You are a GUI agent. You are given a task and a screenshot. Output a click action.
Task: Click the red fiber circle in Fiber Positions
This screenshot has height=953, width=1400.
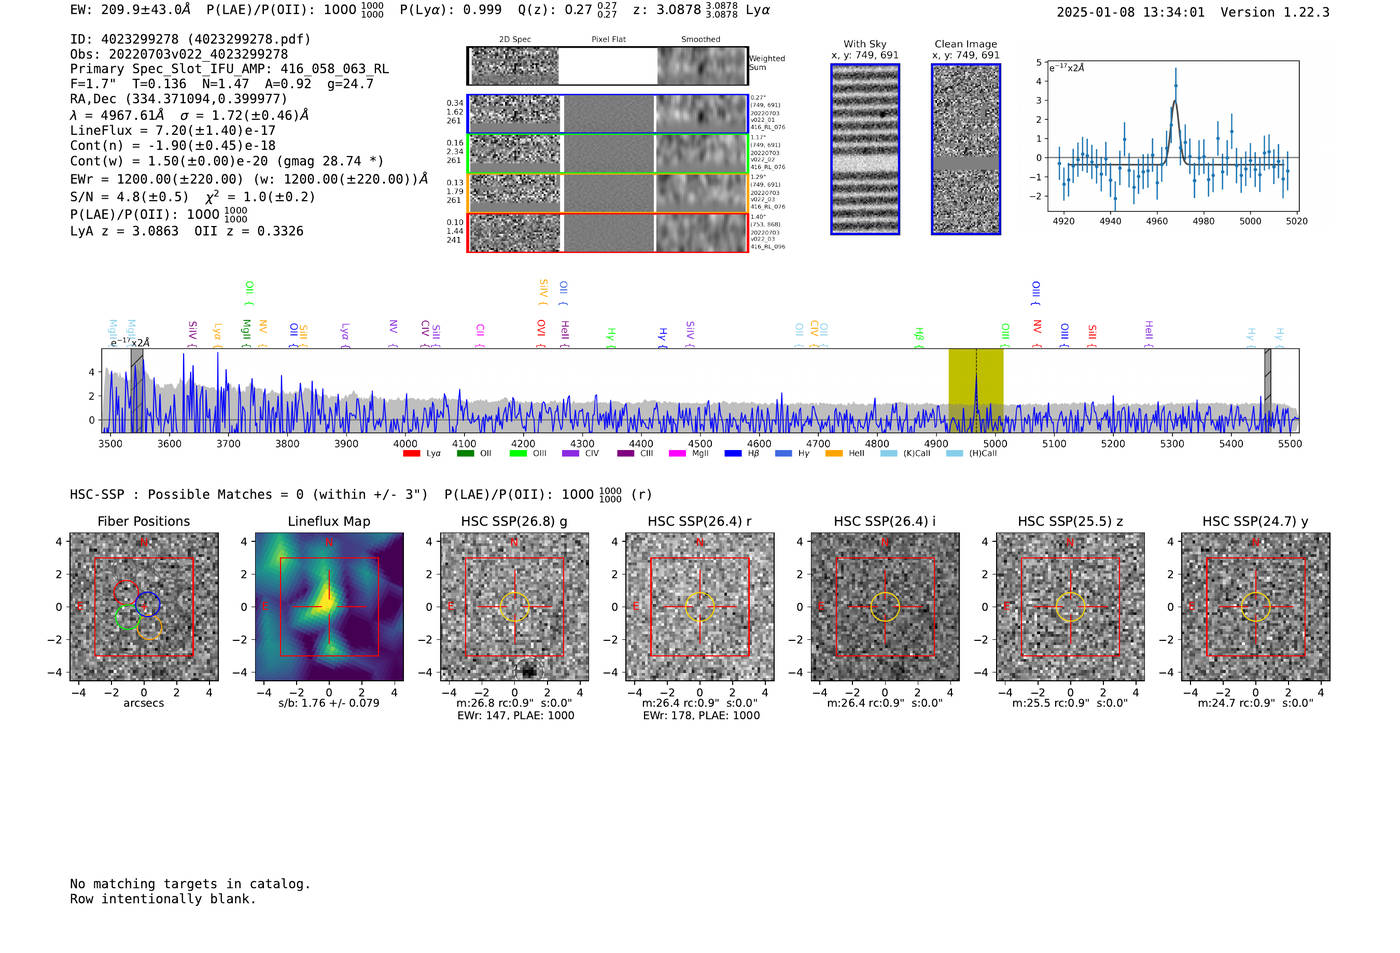125,592
